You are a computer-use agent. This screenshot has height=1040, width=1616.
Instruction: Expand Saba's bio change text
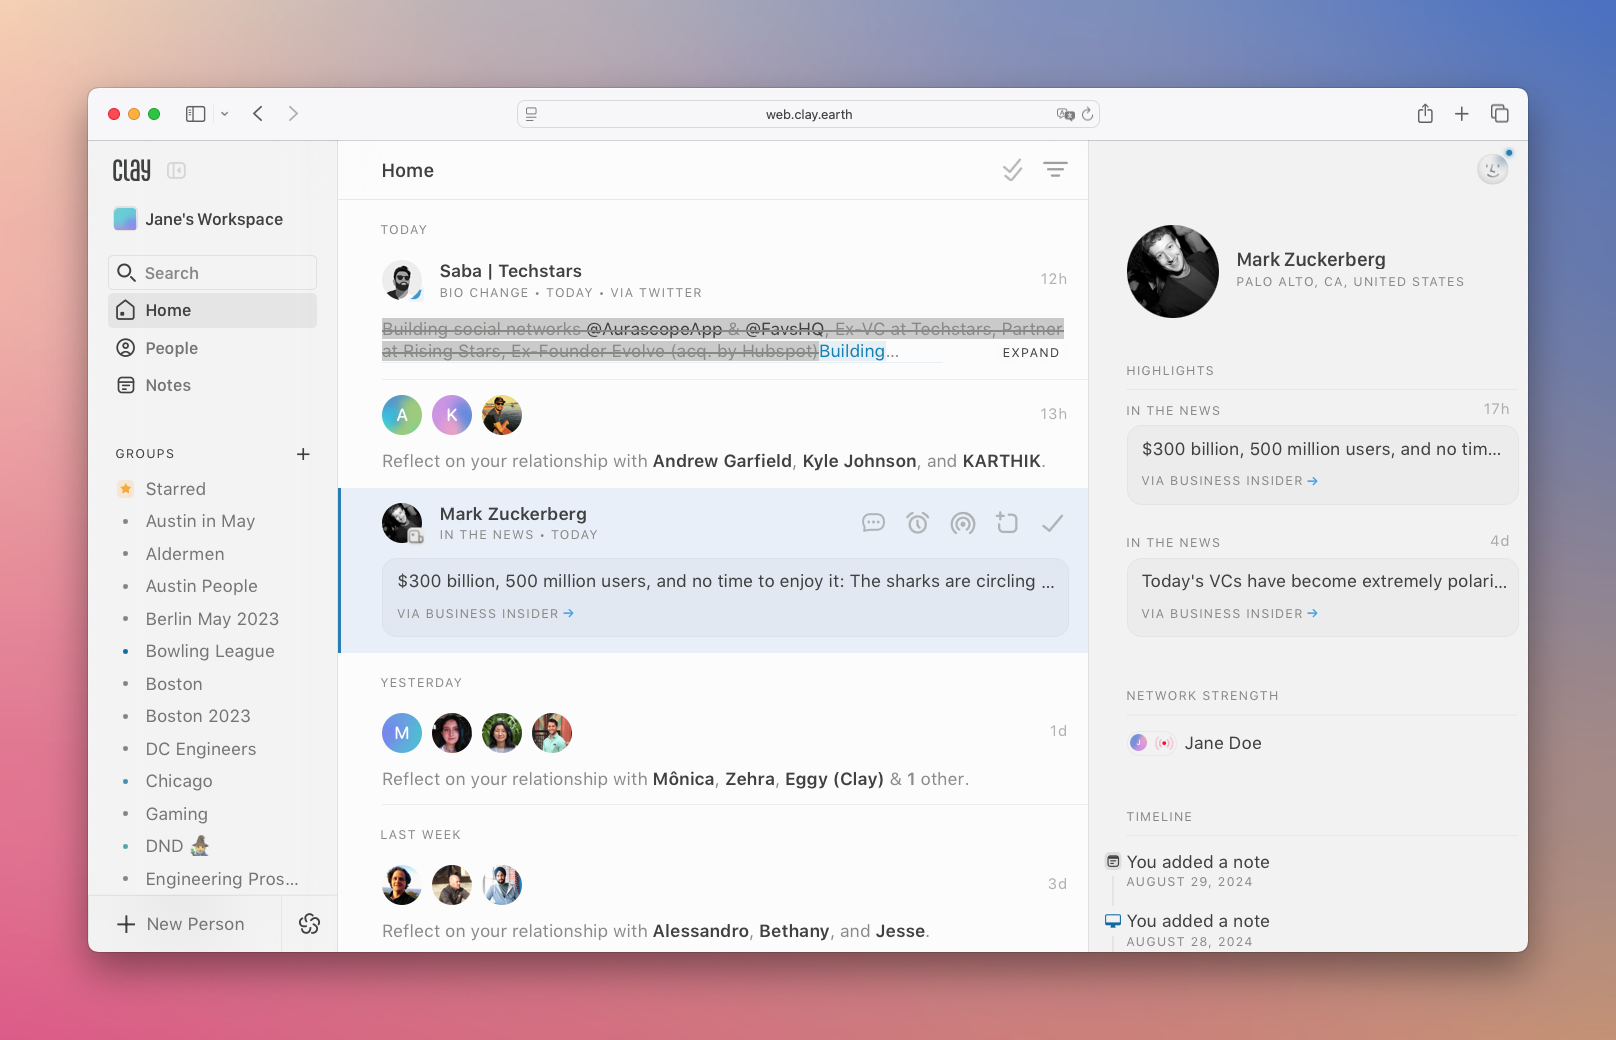pos(1030,353)
